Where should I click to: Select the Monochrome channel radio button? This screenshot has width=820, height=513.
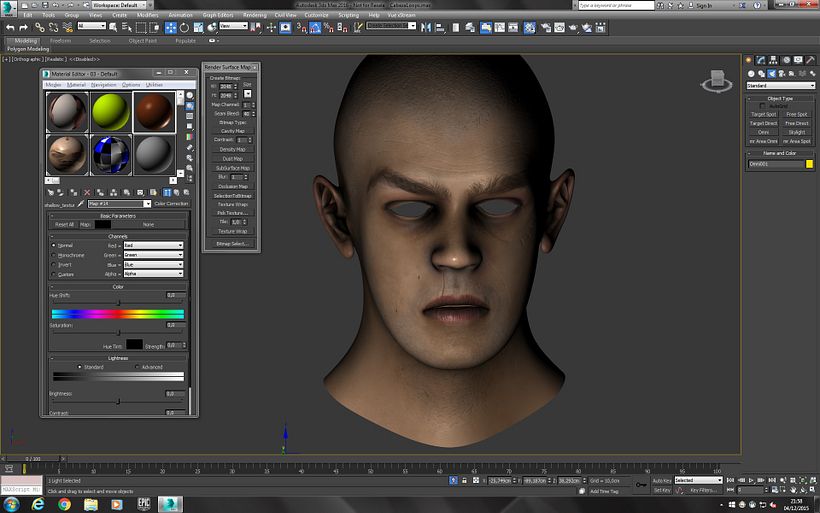coord(54,255)
